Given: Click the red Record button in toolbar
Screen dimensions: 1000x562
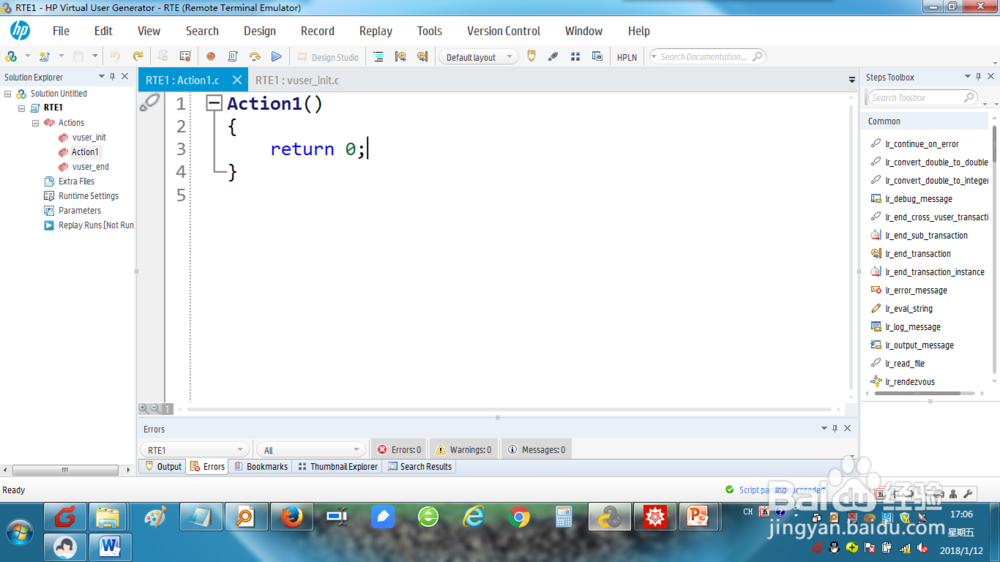Looking at the screenshot, I should coord(210,56).
